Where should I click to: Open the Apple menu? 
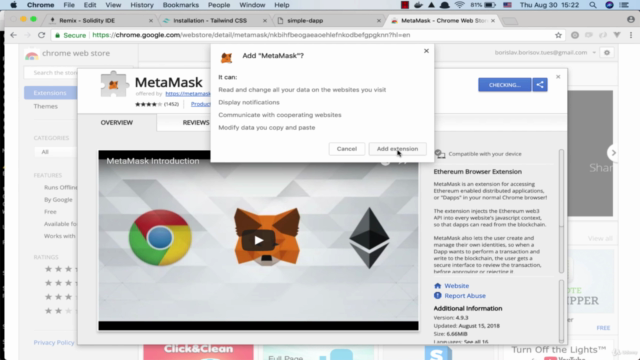(13, 5)
